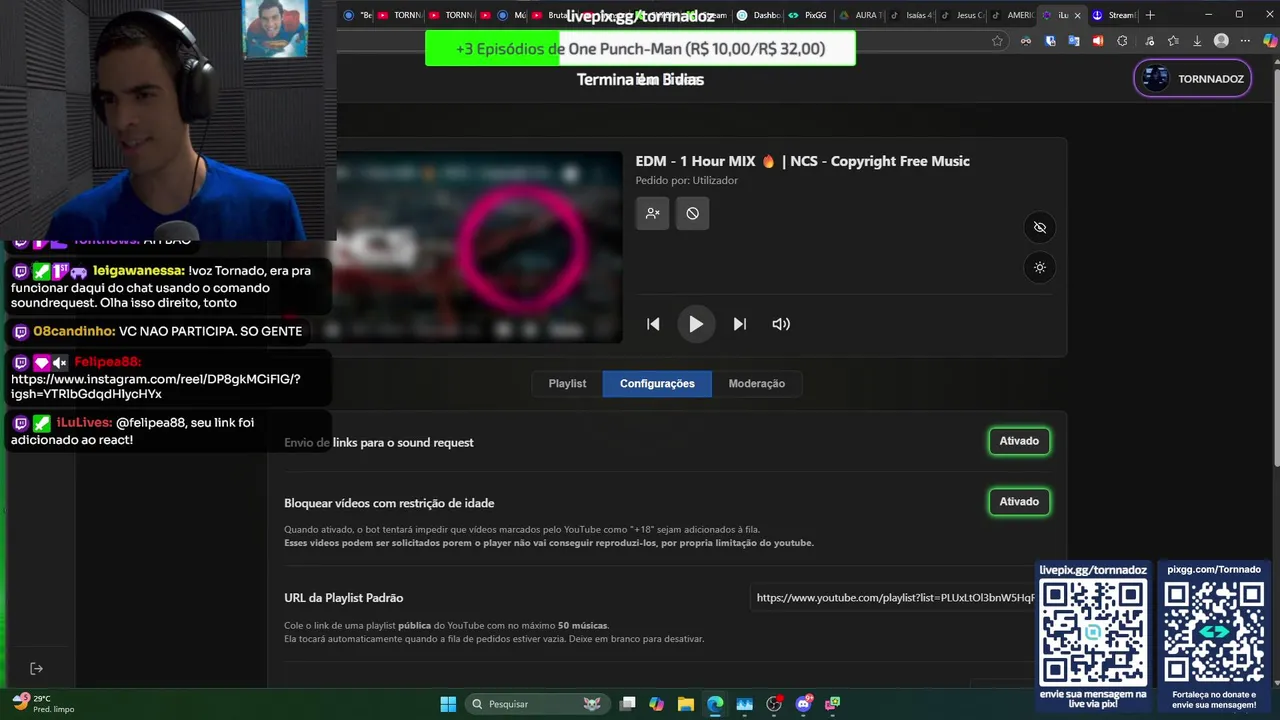Screen dimensions: 1280x720
Task: Open Microsoft Edge from the taskbar
Action: click(x=715, y=704)
